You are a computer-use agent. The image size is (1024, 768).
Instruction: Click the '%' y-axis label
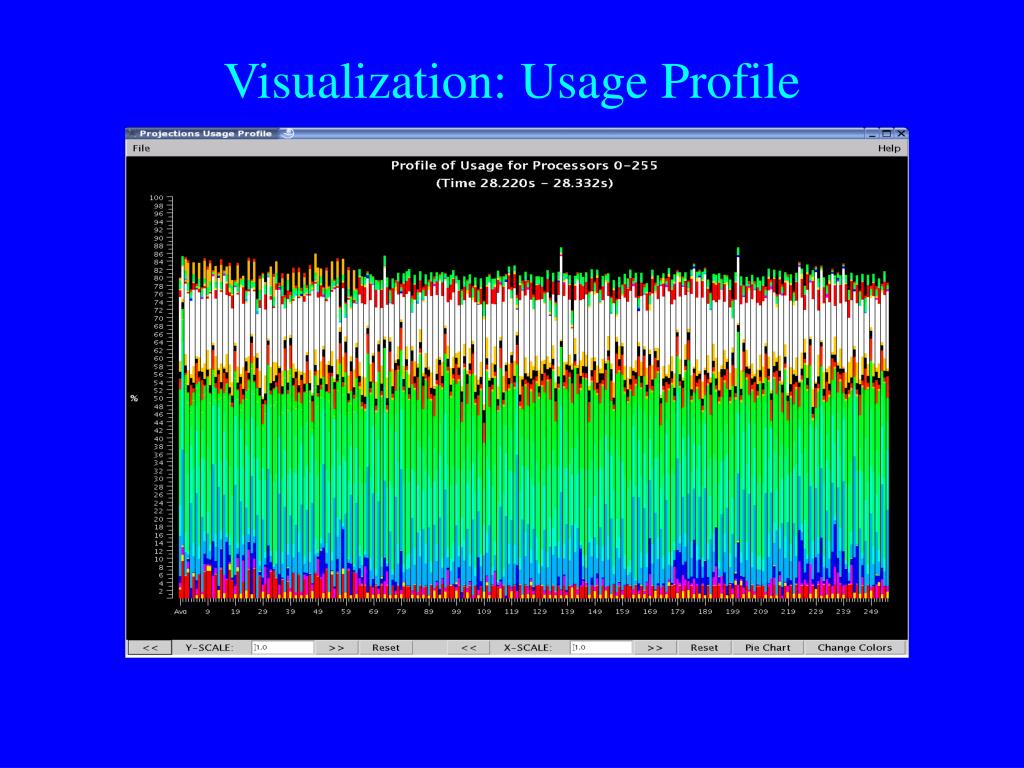134,398
